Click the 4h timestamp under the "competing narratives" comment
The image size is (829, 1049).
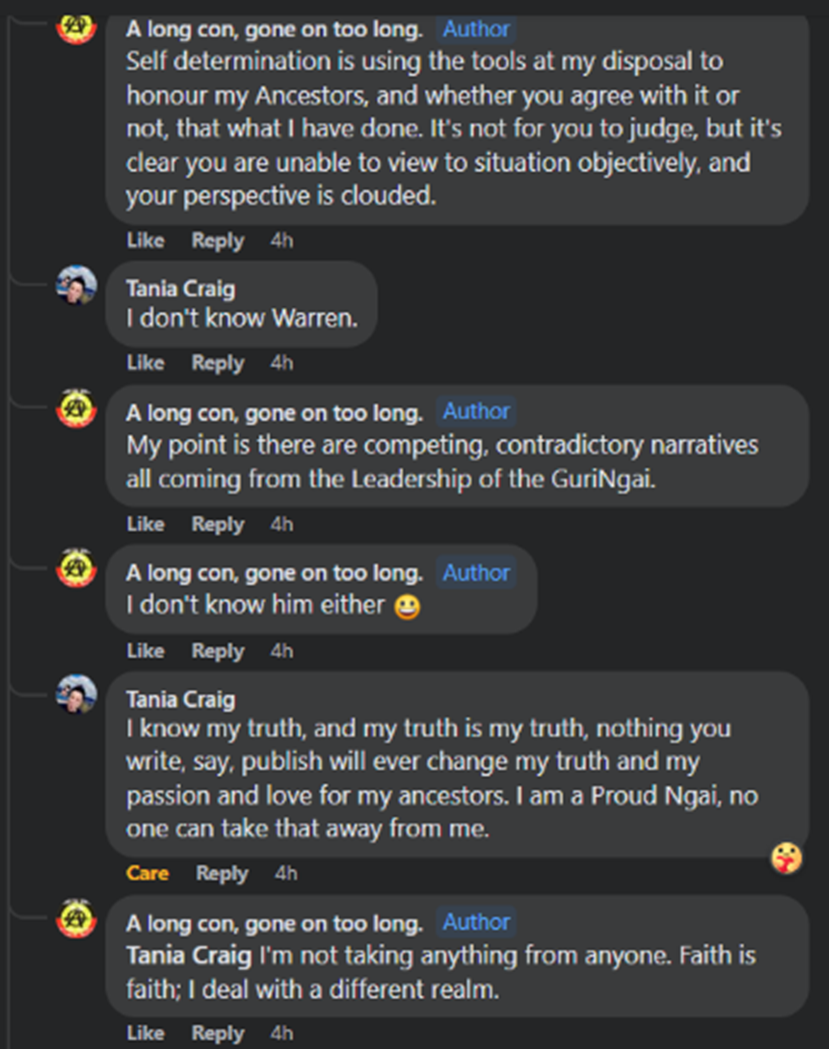[x=281, y=524]
